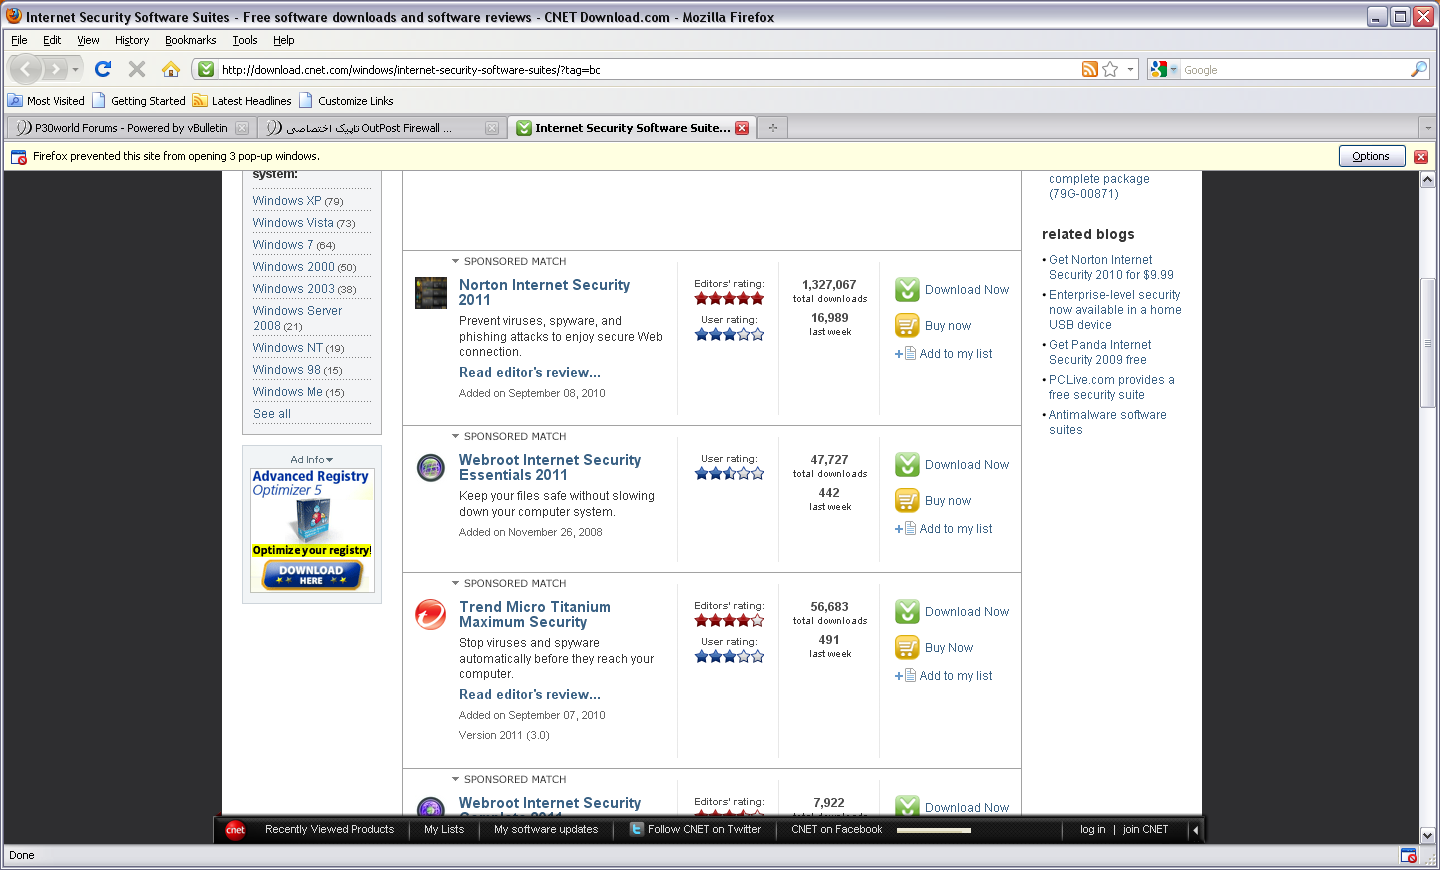This screenshot has width=1440, height=870.
Task: Click the Webroot Essentials 2011 product icon
Action: 431,467
